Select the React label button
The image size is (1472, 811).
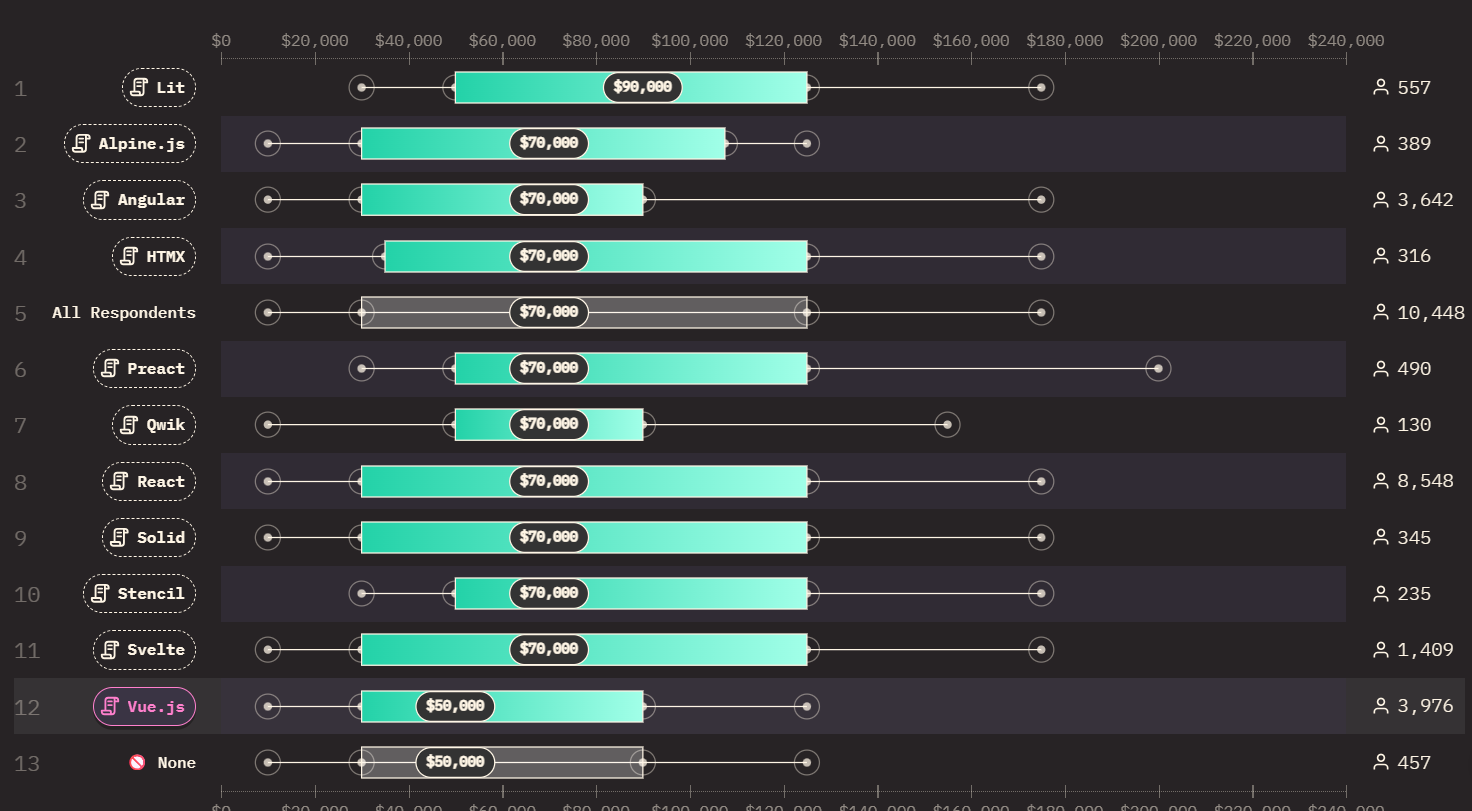149,481
